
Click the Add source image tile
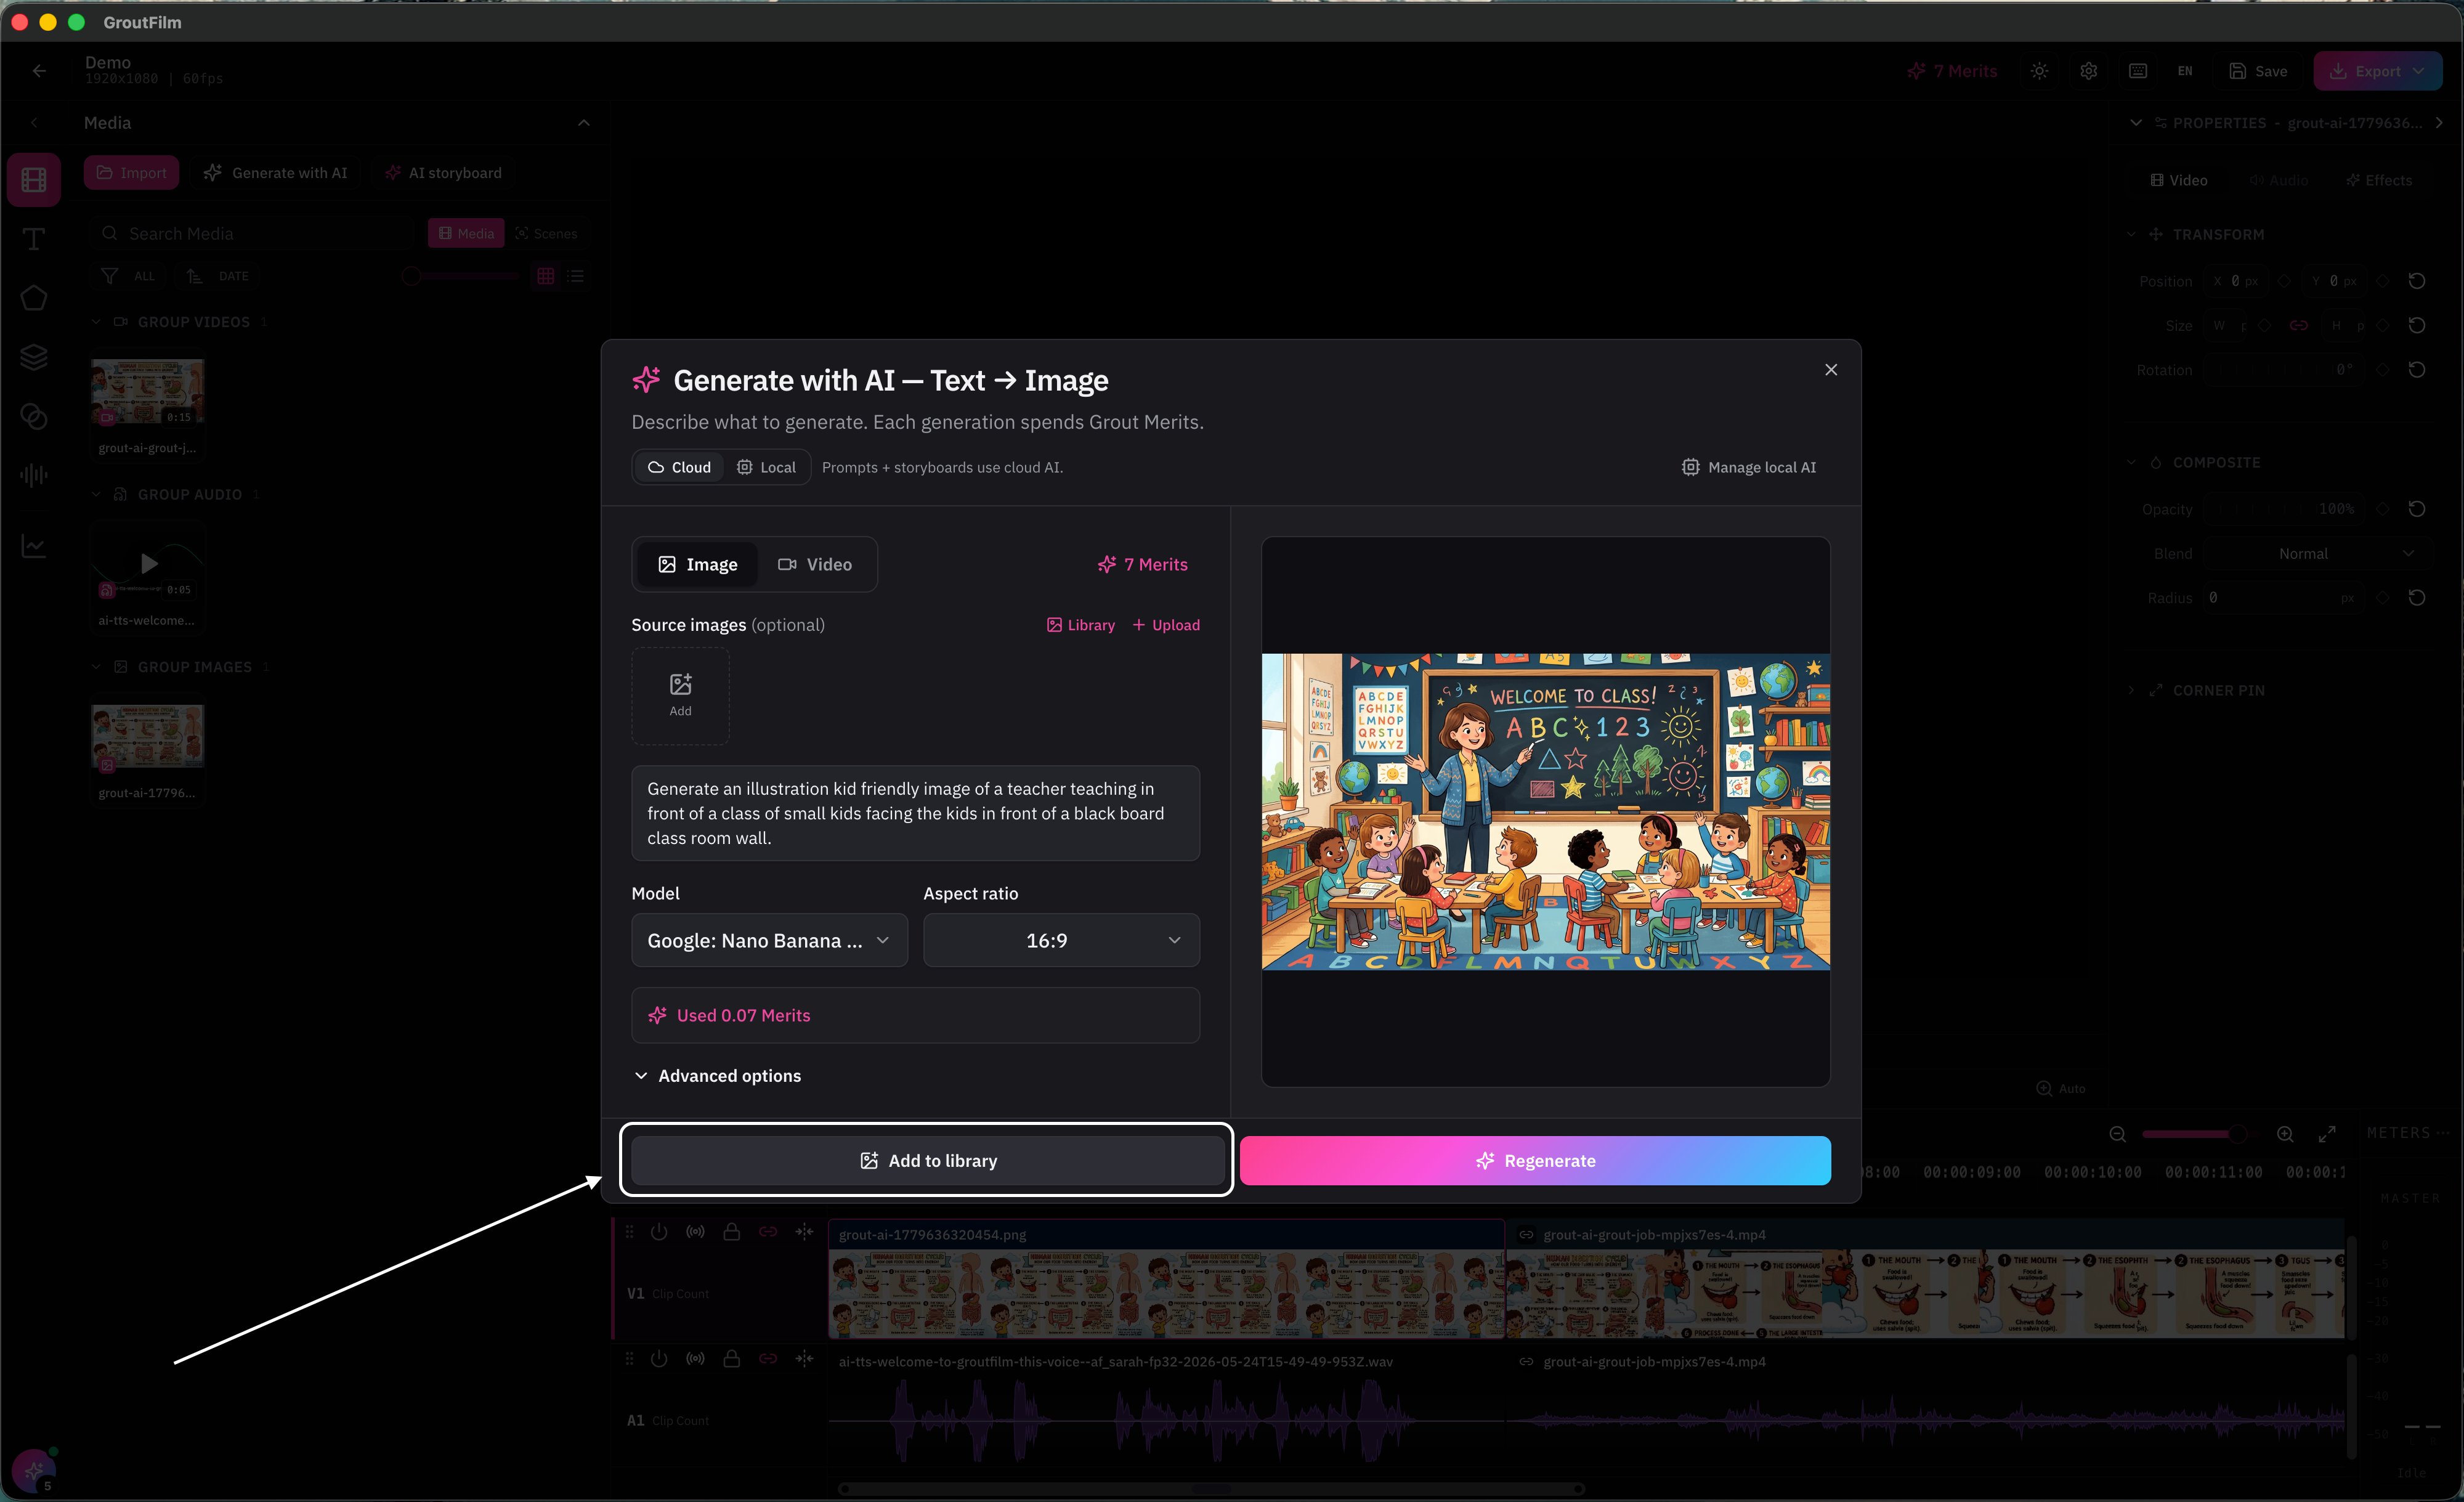[680, 696]
